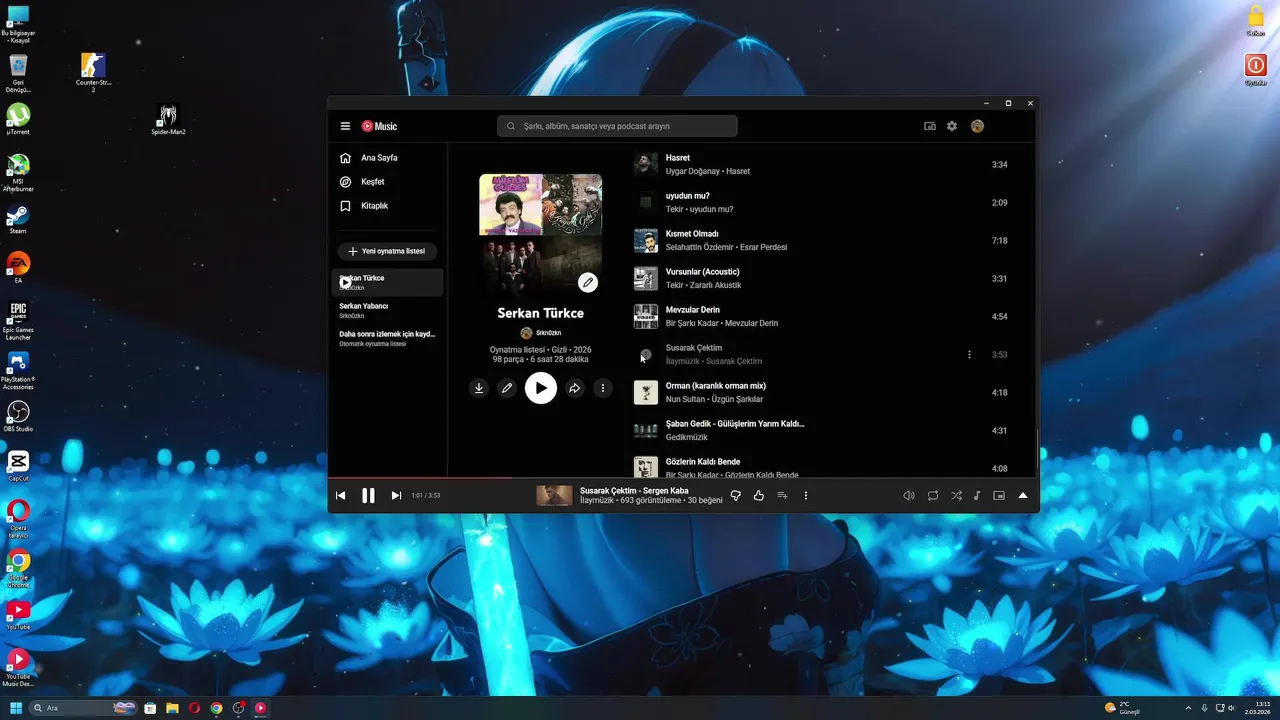The height and width of the screenshot is (720, 1280).
Task: Open the settings gear in header
Action: [x=952, y=126]
